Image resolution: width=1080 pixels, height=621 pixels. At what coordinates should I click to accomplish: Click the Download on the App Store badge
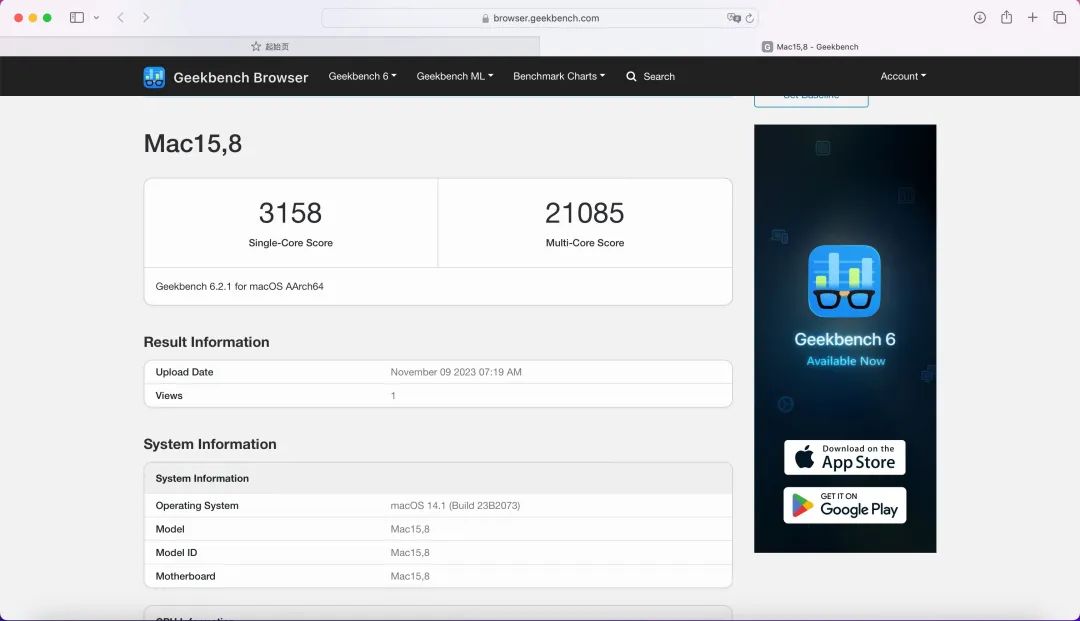pos(845,457)
